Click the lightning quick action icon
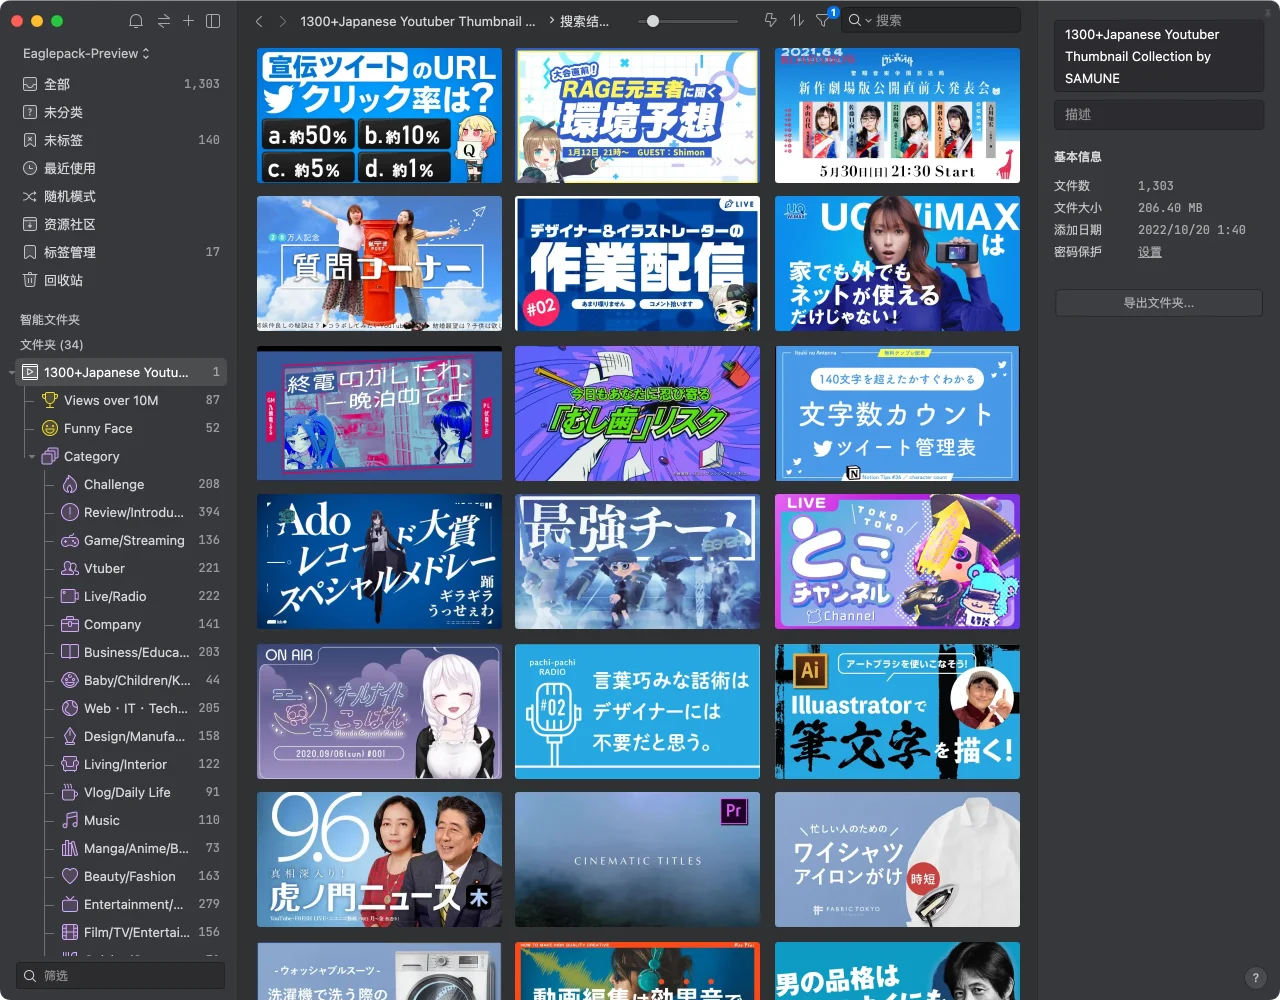1280x1000 pixels. 770,20
